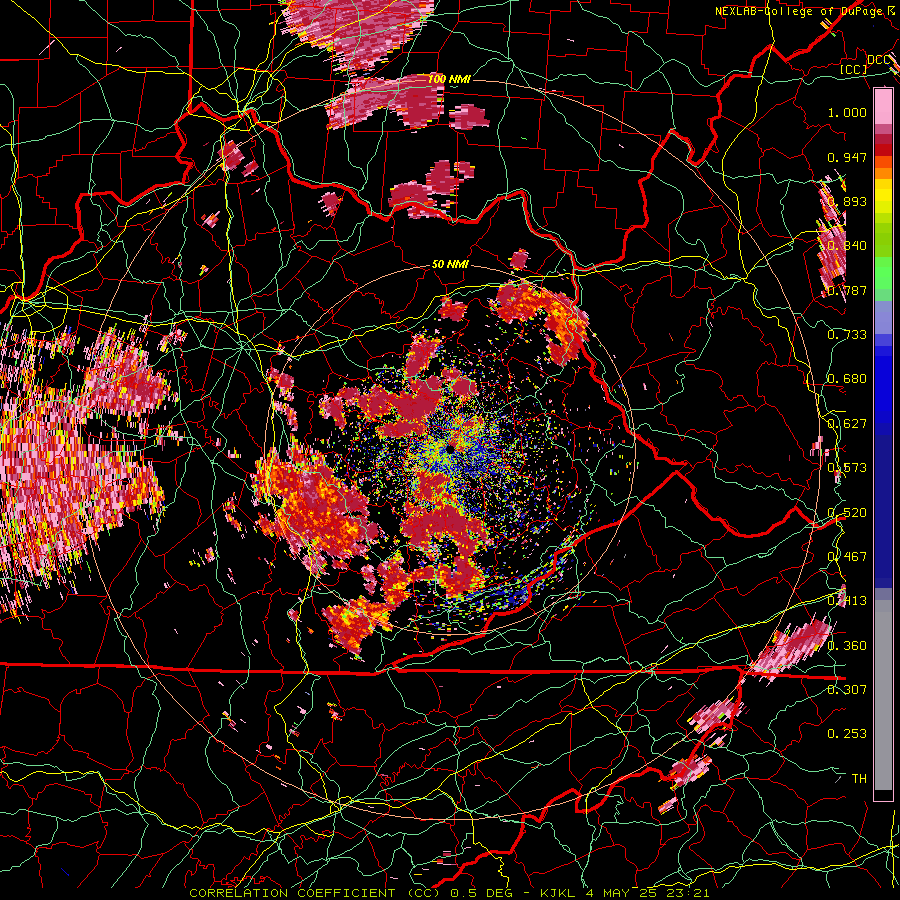The height and width of the screenshot is (900, 900).
Task: Click the 0.947 colorbar value
Action: pos(847,157)
